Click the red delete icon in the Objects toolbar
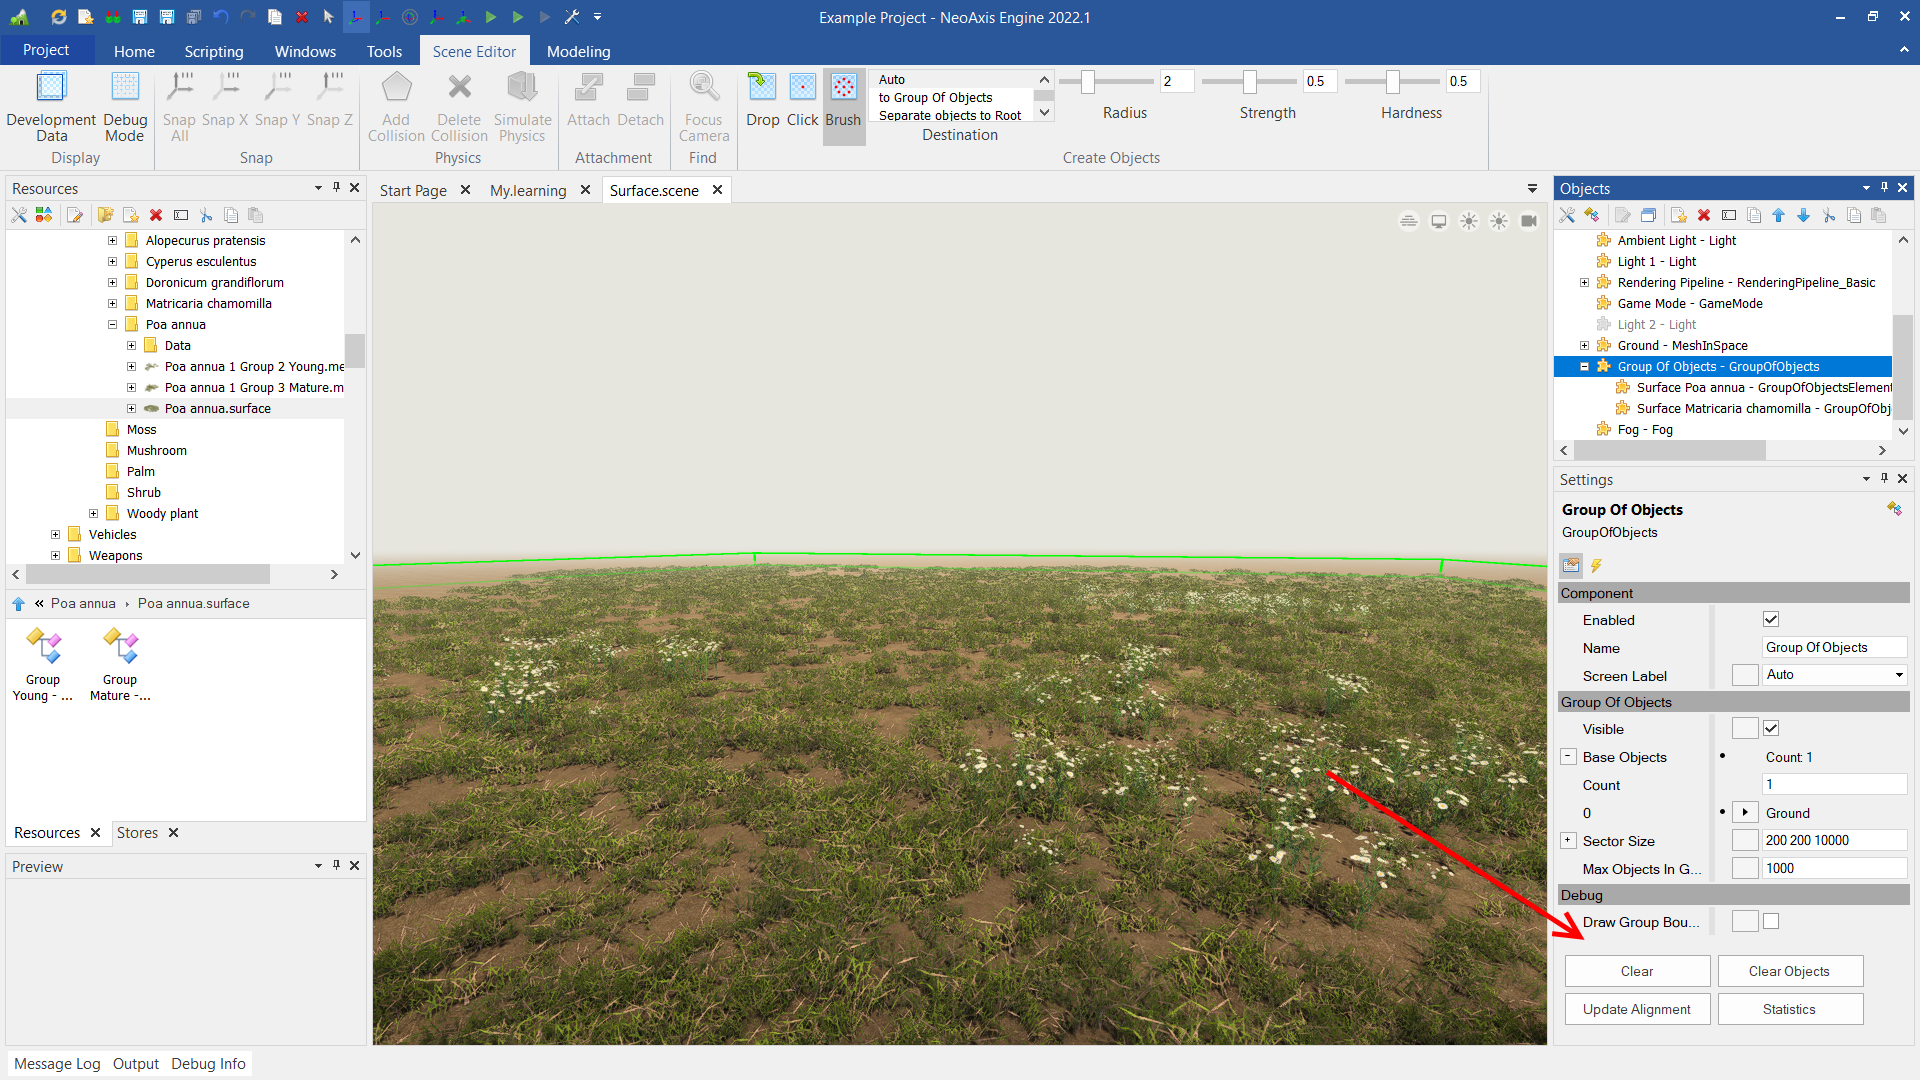 pyautogui.click(x=1704, y=215)
